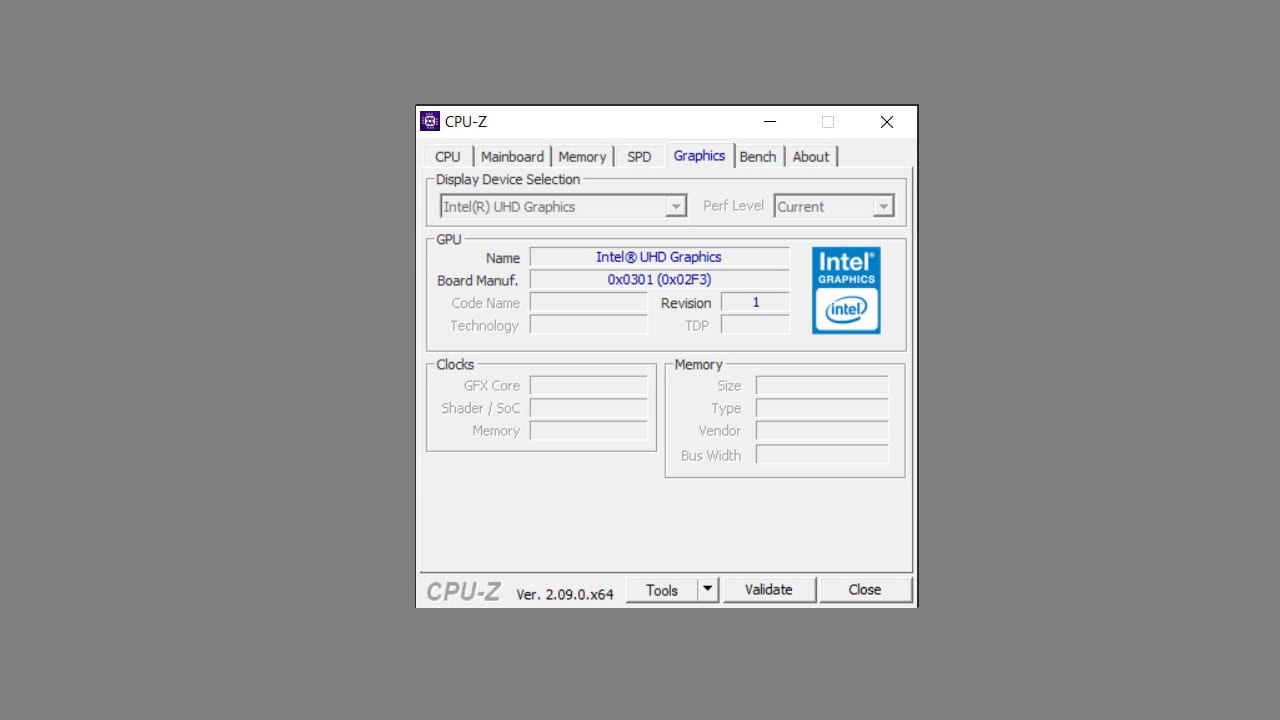Minimize the CPU-Z window
Viewport: 1280px width, 720px height.
point(770,122)
